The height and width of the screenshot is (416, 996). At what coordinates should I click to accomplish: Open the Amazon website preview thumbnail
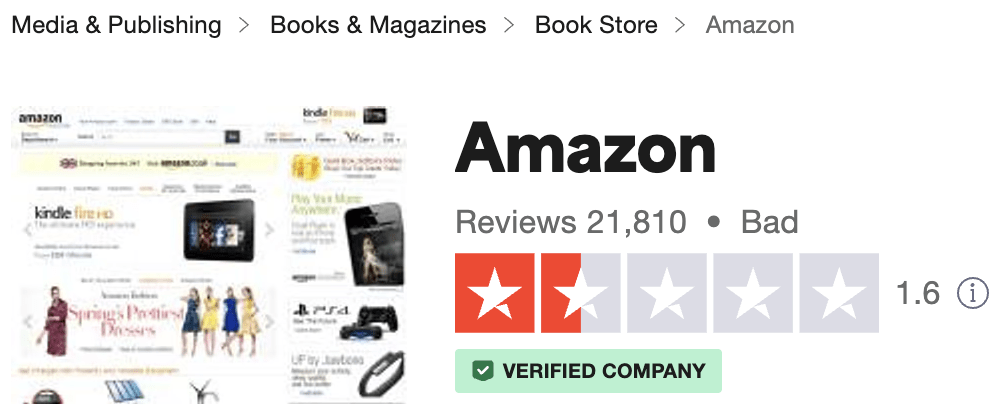[208, 255]
